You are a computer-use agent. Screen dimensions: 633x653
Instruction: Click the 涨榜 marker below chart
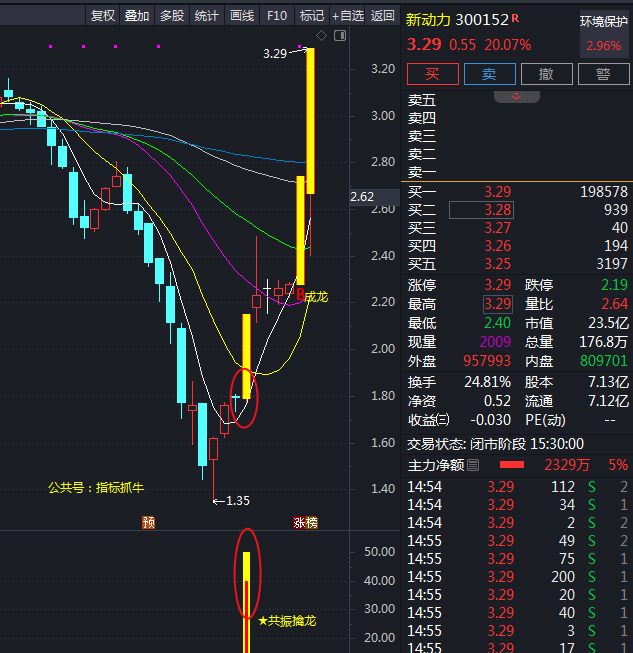[x=305, y=522]
